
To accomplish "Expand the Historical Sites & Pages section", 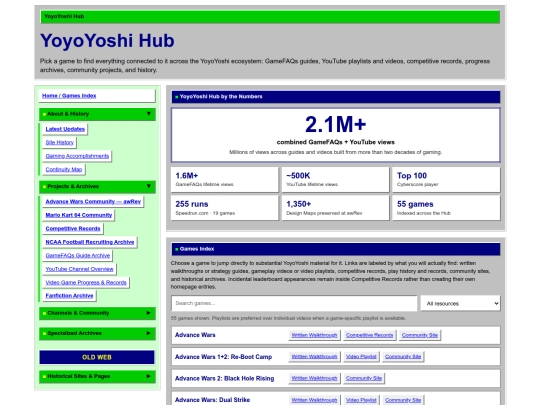I will coord(97,376).
